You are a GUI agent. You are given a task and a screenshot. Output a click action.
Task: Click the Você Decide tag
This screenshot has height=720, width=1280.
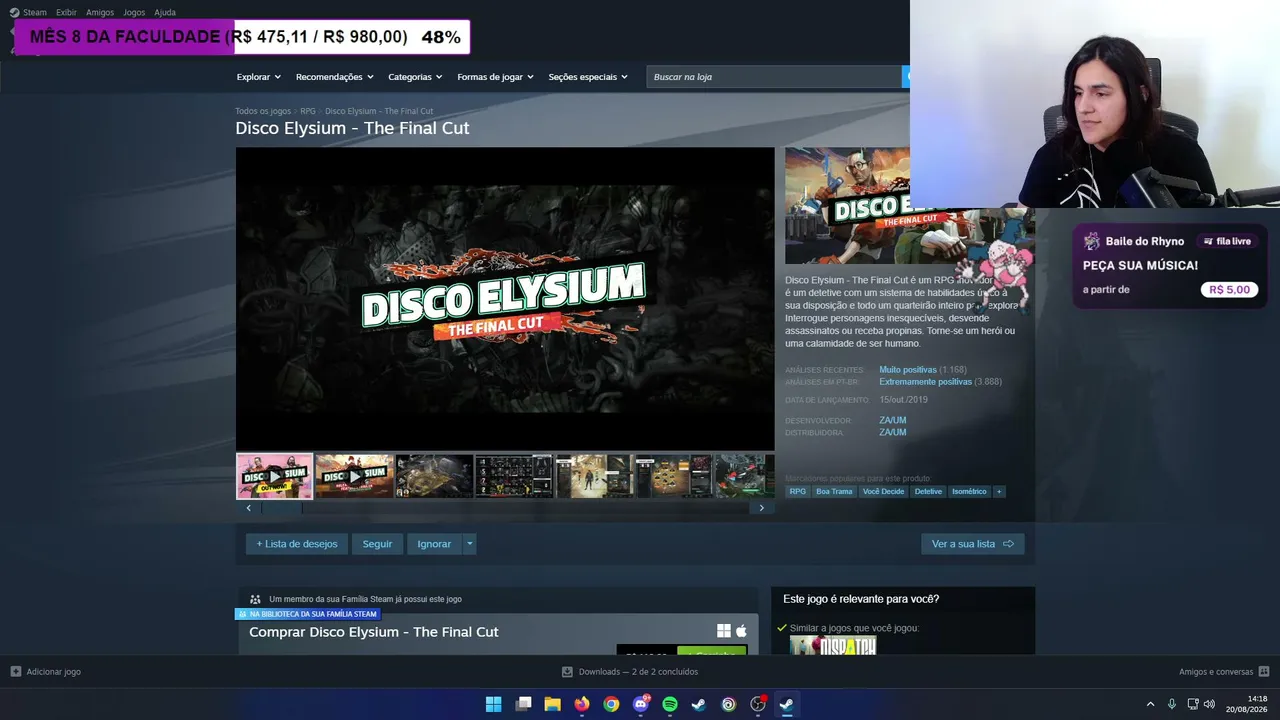(883, 492)
